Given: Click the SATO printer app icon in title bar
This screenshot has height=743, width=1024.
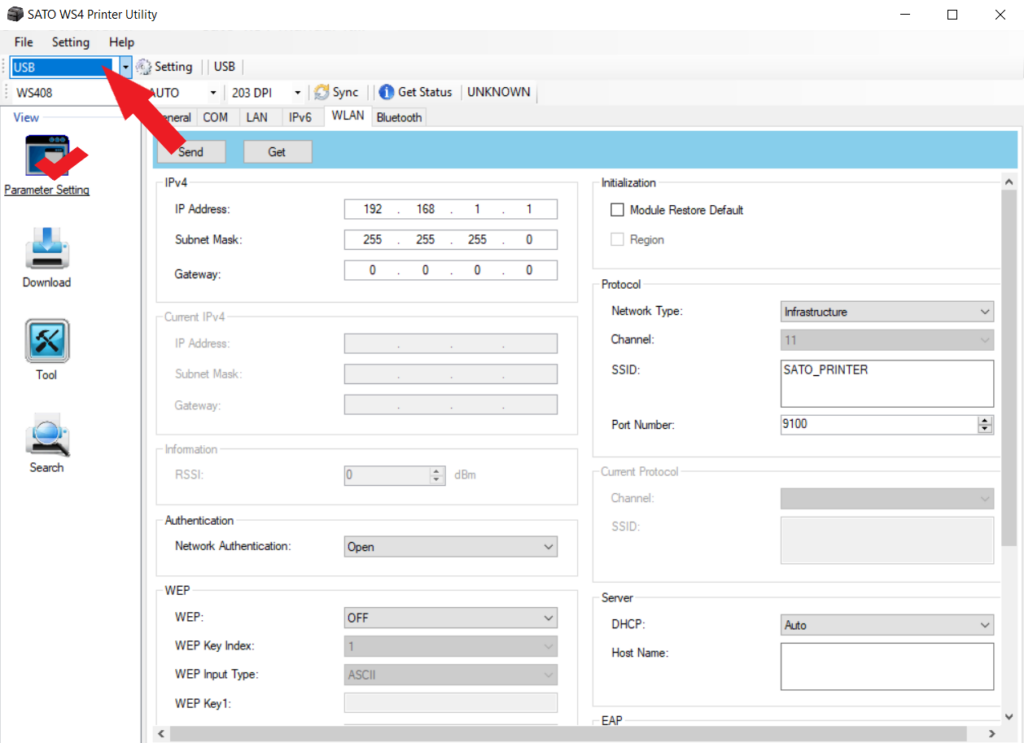Looking at the screenshot, I should pyautogui.click(x=15, y=14).
